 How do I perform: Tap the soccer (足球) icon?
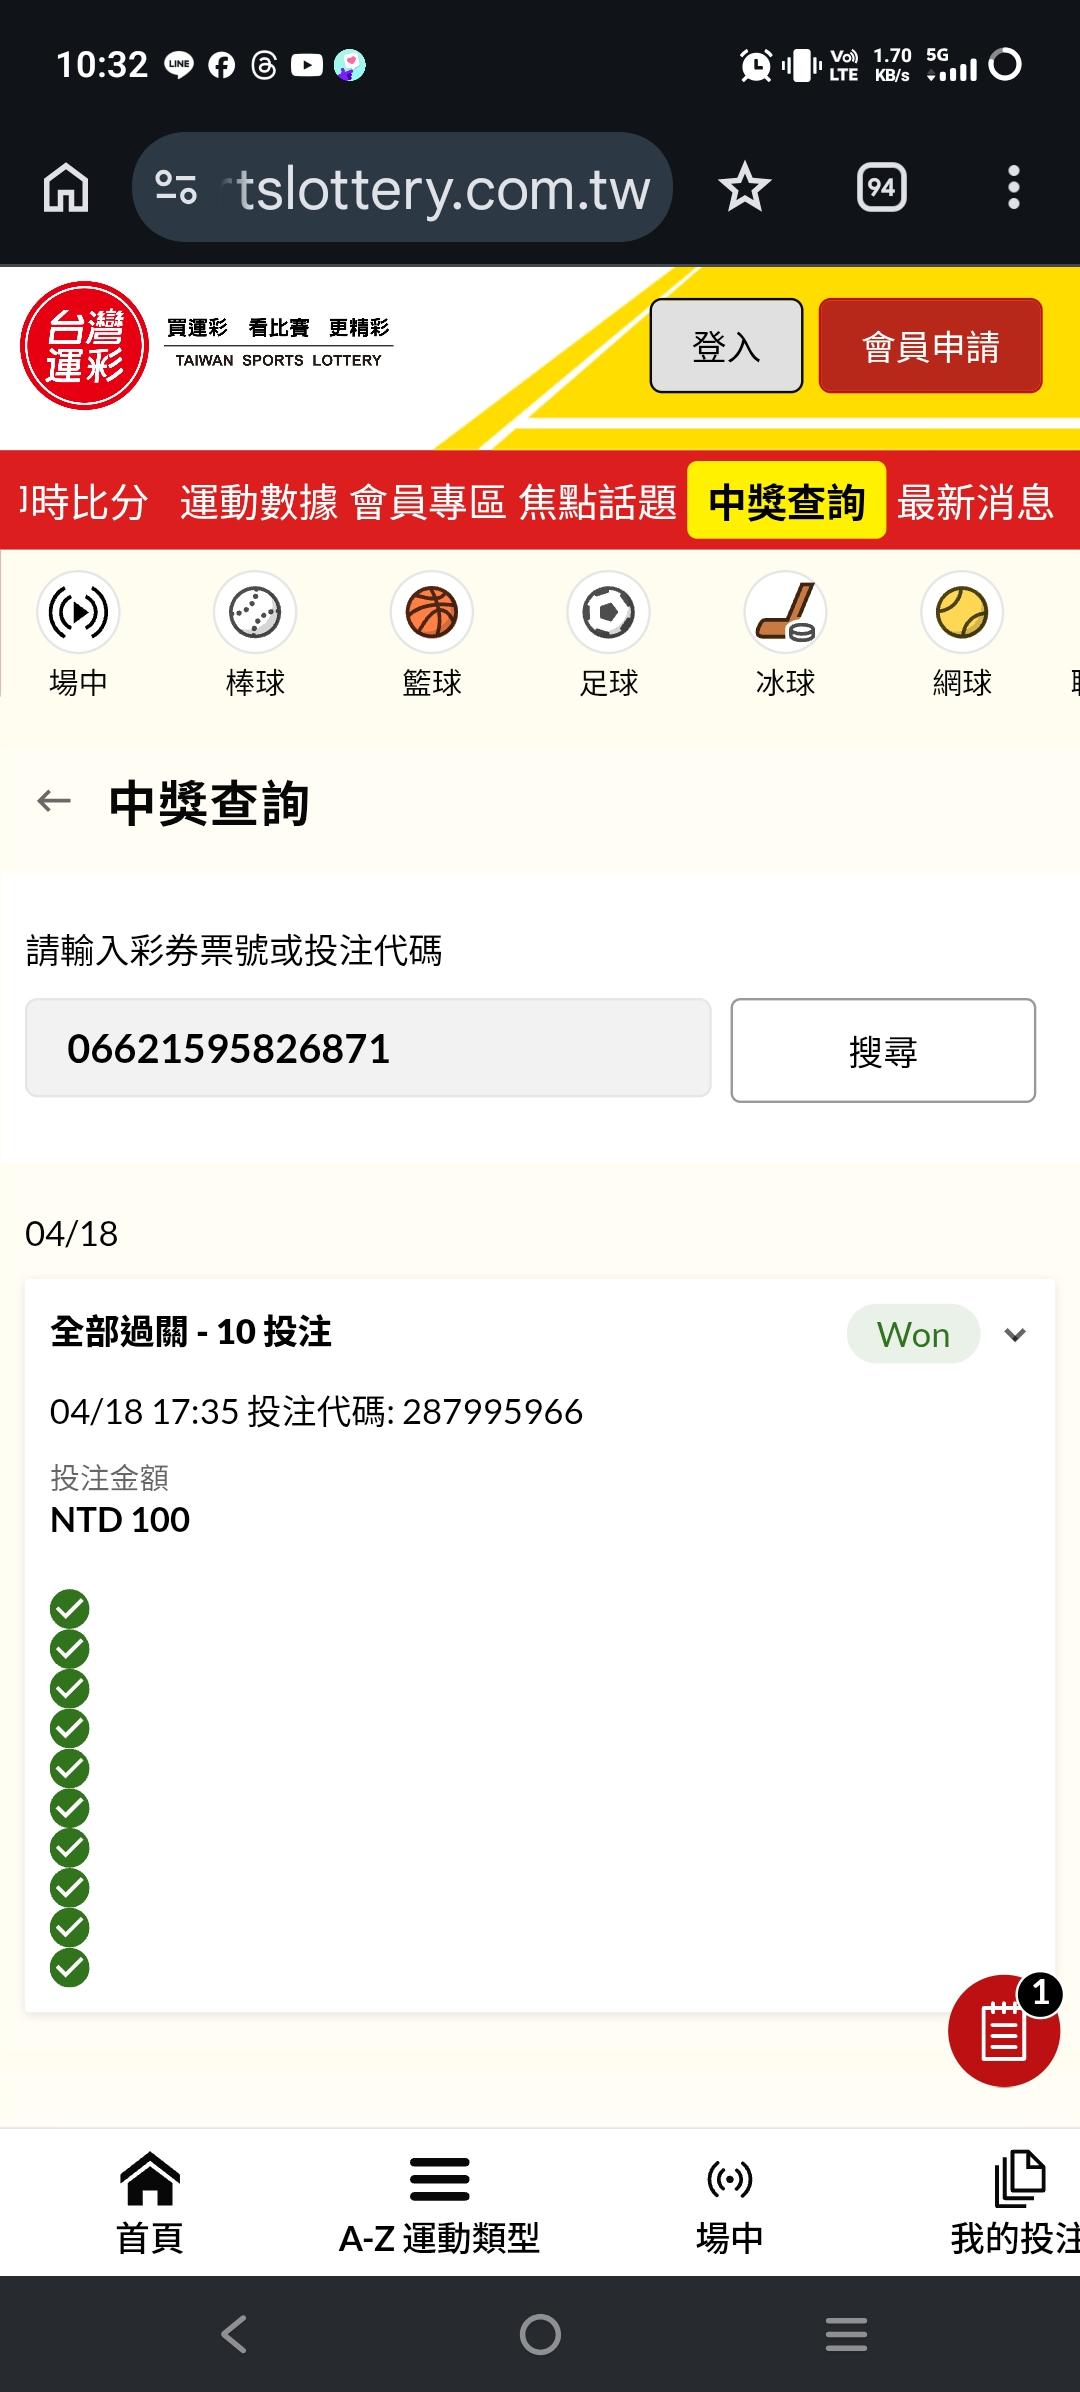pos(609,613)
